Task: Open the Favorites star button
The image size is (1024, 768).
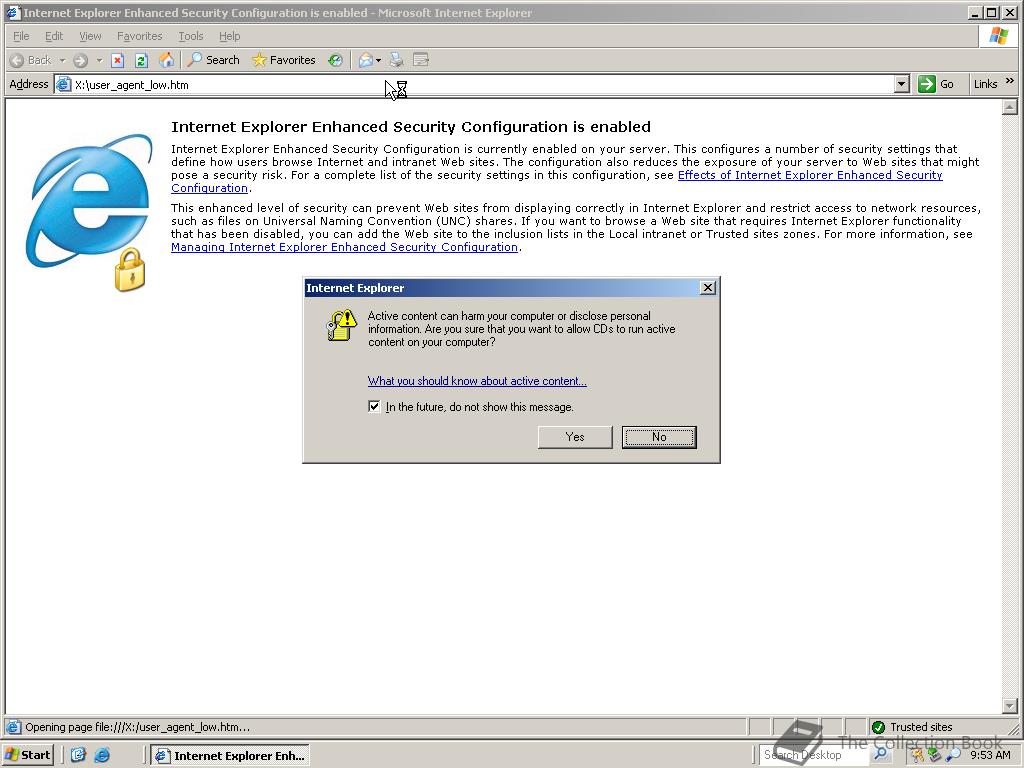Action: 284,60
